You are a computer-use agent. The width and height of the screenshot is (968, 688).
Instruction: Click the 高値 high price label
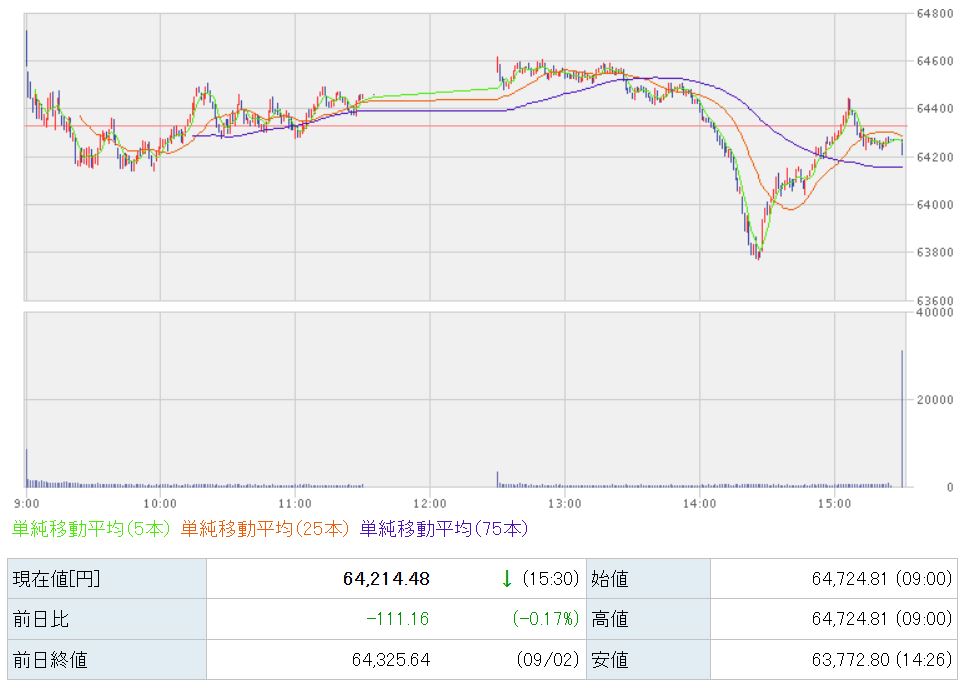click(x=610, y=619)
